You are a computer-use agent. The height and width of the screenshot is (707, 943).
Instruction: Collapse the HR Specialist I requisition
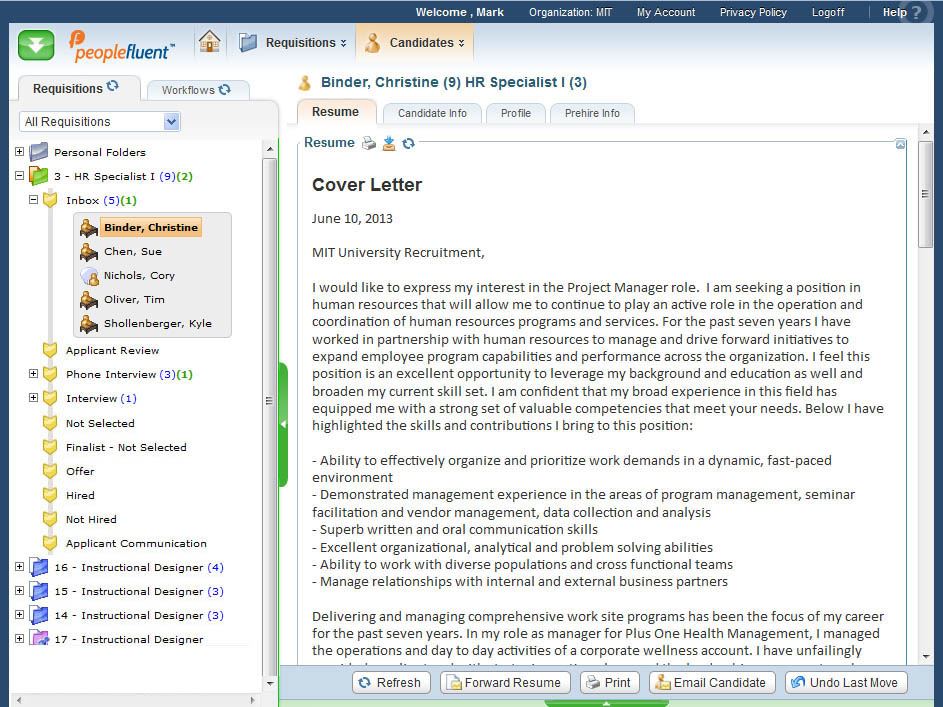[19, 176]
